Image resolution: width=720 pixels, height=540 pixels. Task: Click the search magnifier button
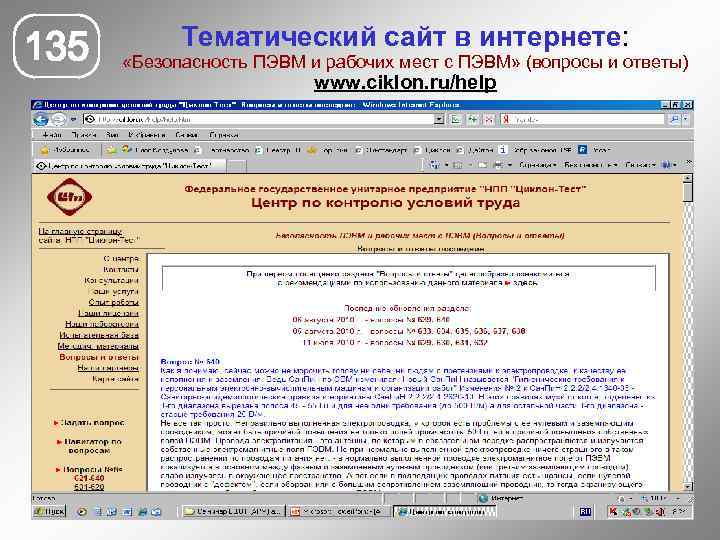(x=674, y=119)
